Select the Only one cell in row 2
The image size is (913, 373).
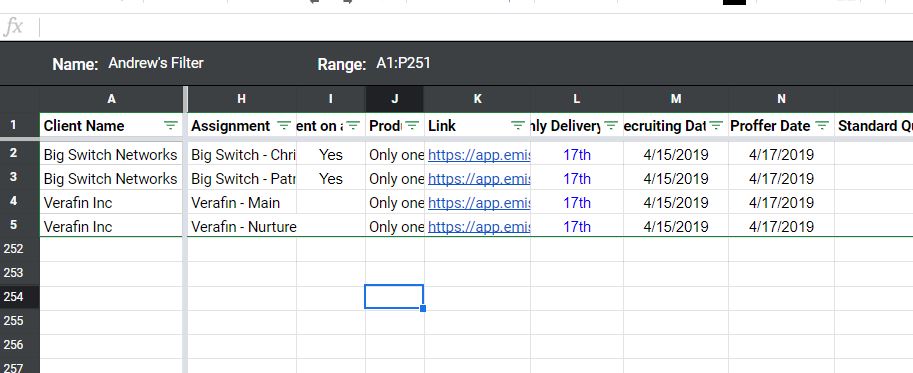pyautogui.click(x=395, y=154)
